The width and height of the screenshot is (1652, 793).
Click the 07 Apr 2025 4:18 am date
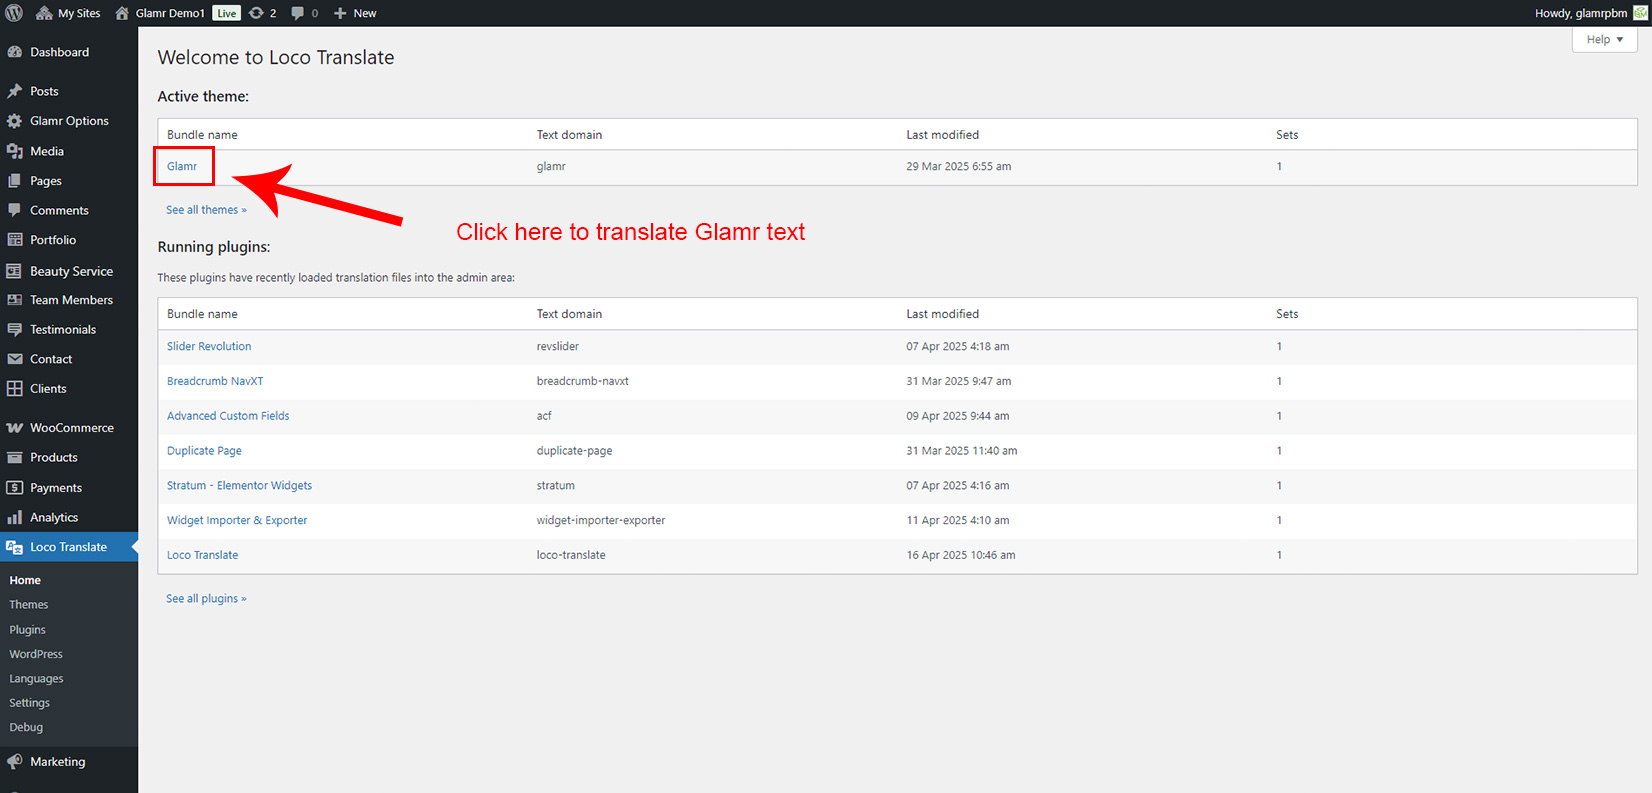pos(958,346)
